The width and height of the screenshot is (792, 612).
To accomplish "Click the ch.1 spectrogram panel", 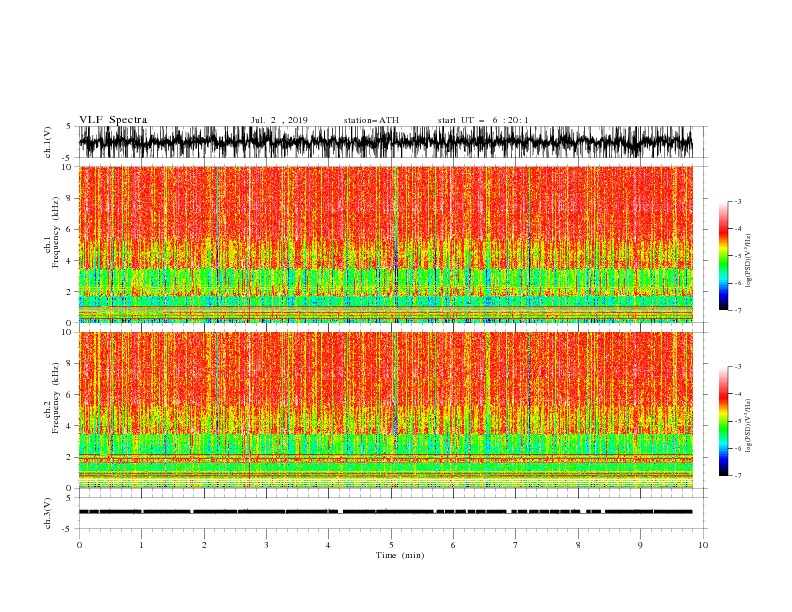I will 385,244.
